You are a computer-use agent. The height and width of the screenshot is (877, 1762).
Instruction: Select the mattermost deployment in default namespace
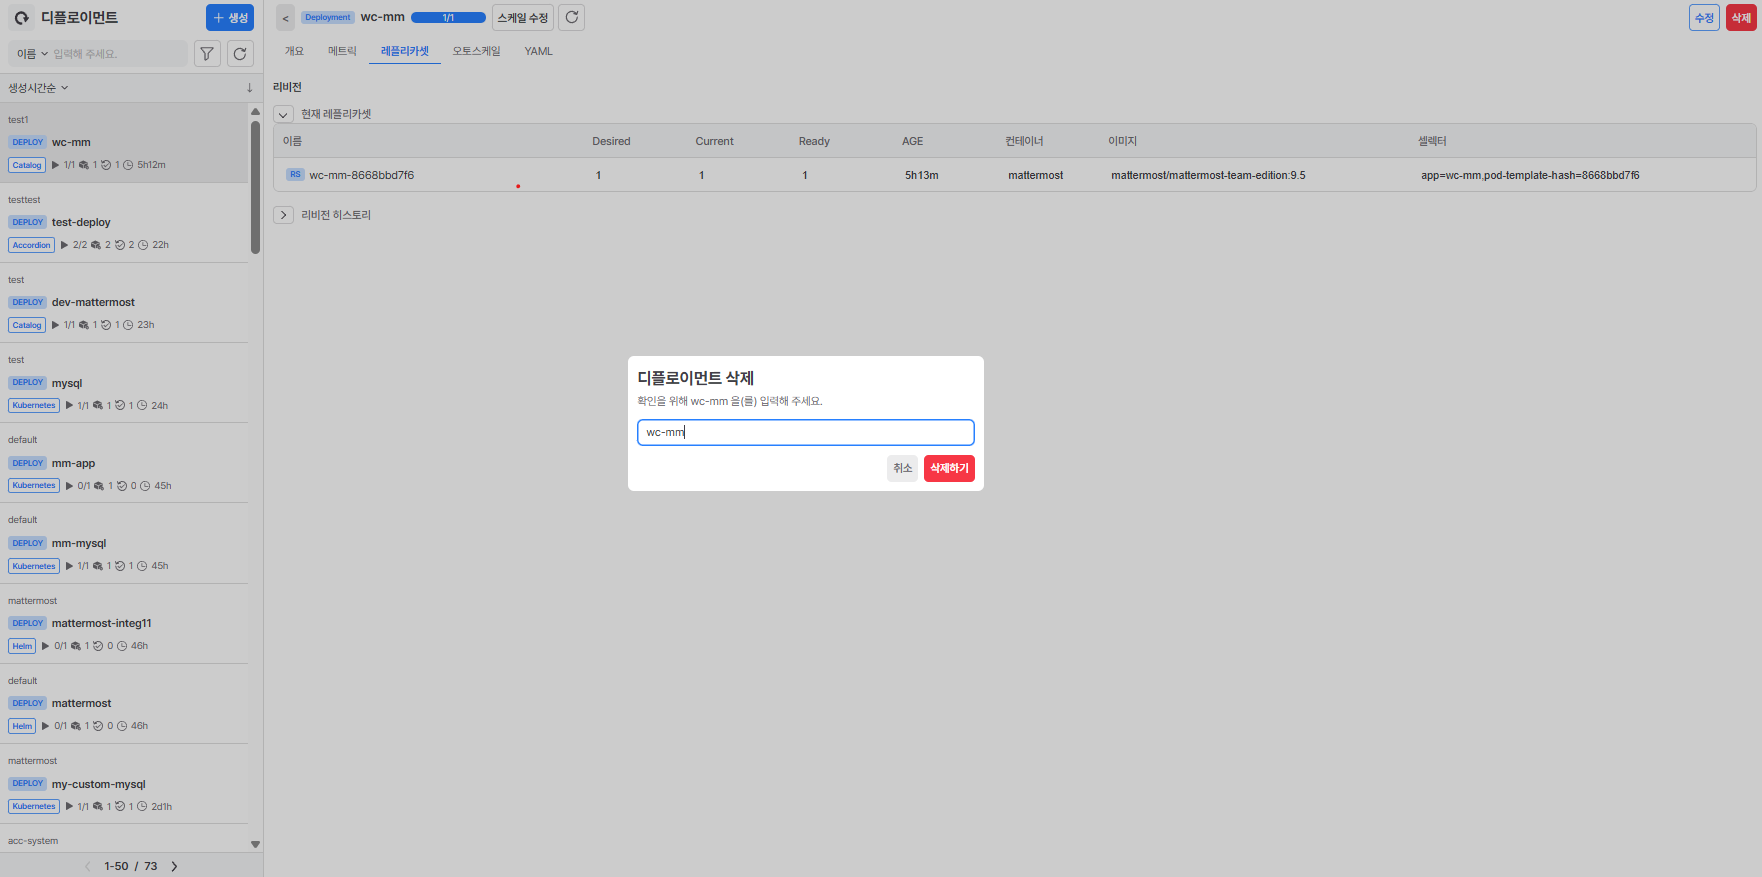click(124, 703)
